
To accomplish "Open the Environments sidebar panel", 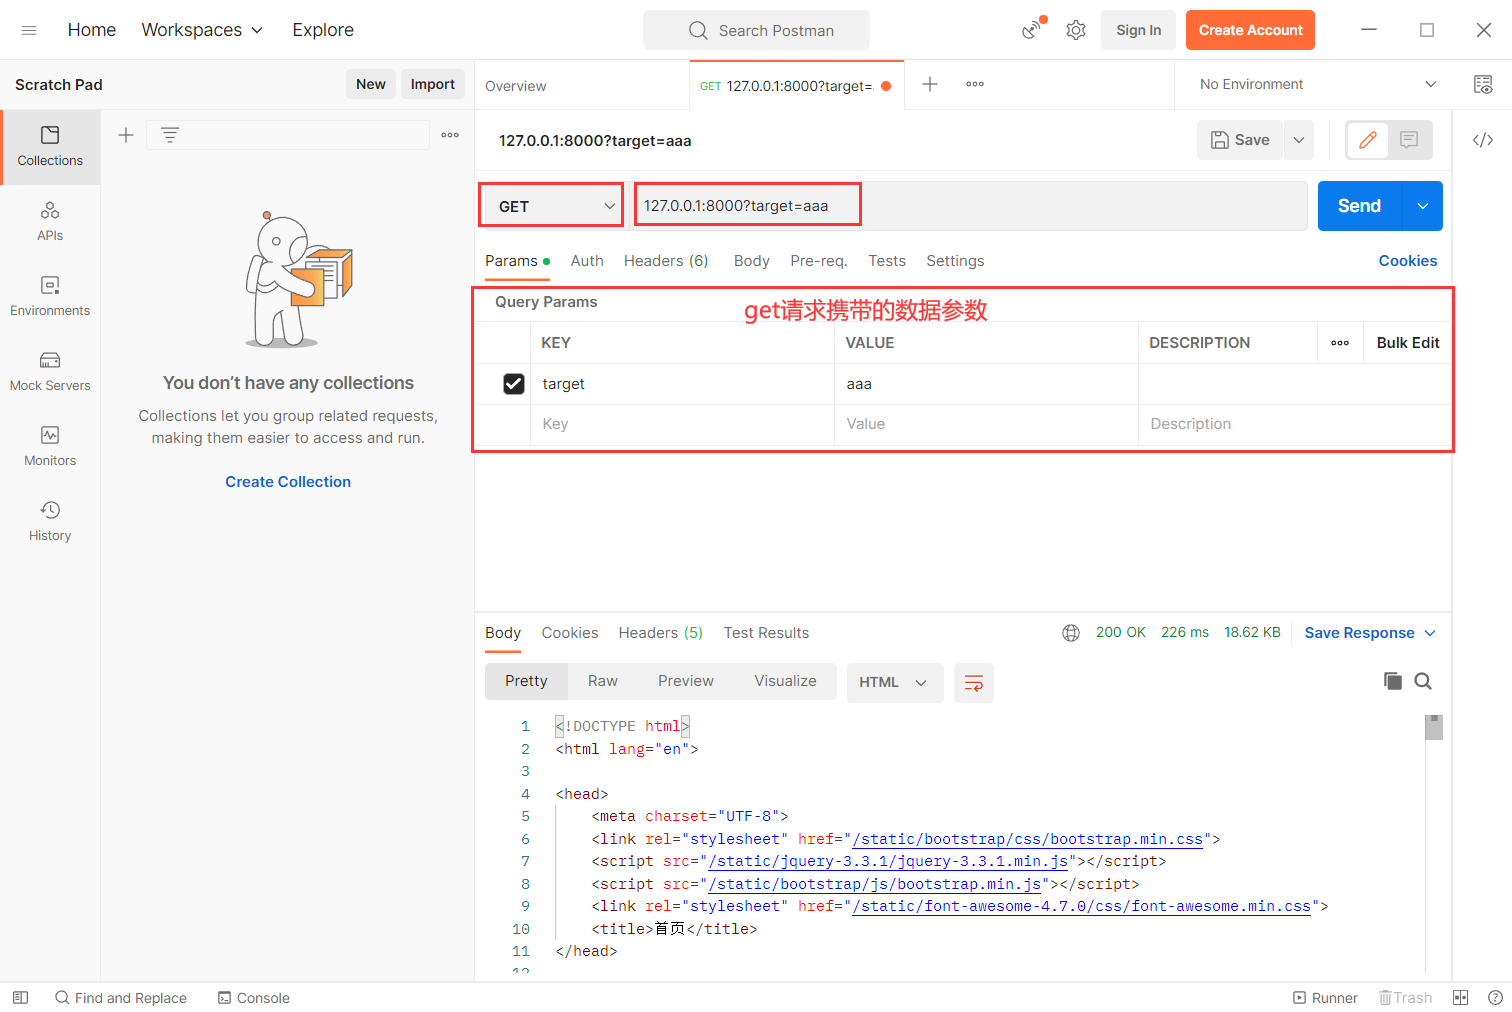I will point(50,297).
